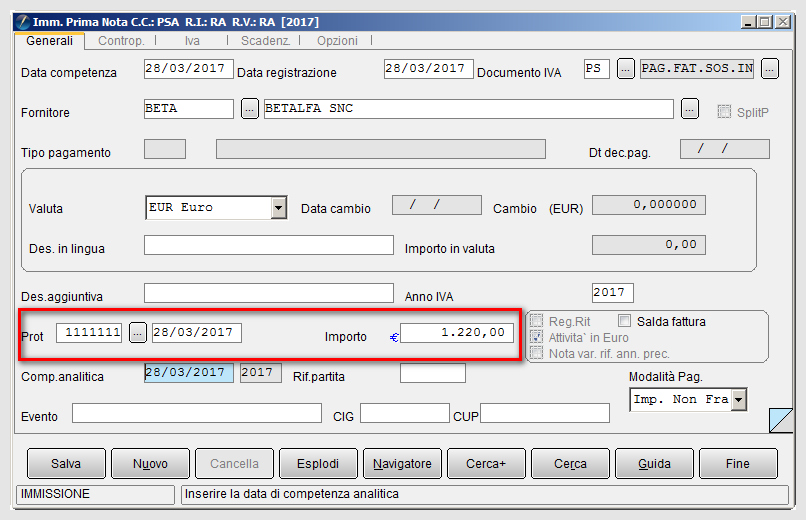Click the Salva button
Image resolution: width=806 pixels, height=520 pixels.
(66, 463)
